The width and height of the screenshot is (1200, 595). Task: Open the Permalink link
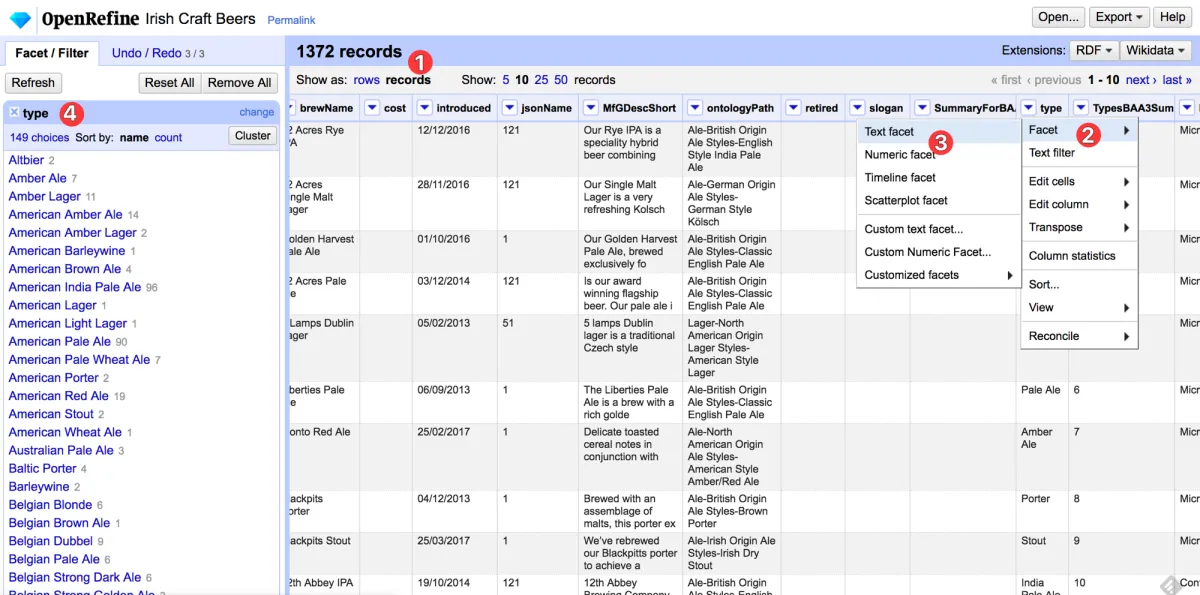[x=292, y=20]
